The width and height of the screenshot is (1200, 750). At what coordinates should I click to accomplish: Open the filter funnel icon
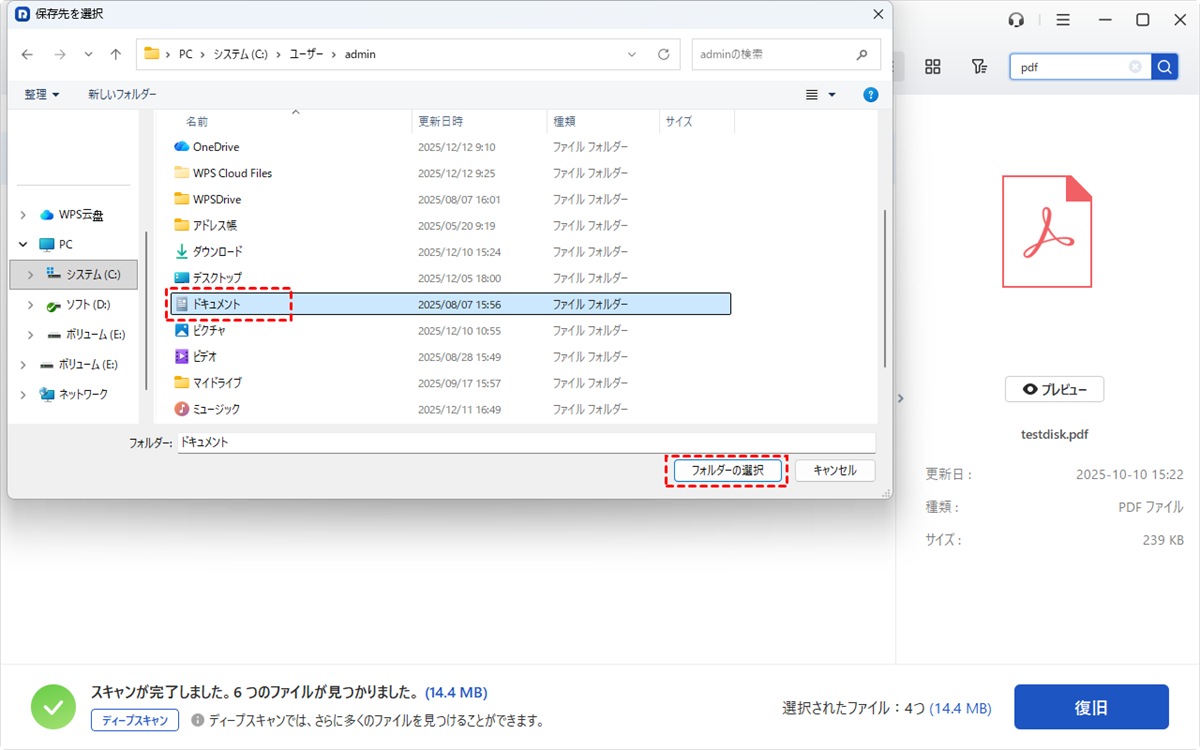click(x=979, y=66)
